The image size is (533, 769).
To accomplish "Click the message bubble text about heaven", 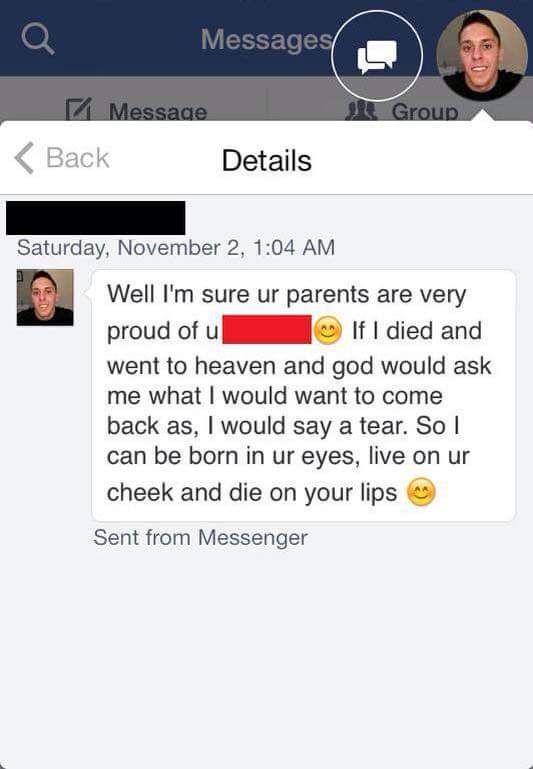I will 303,394.
